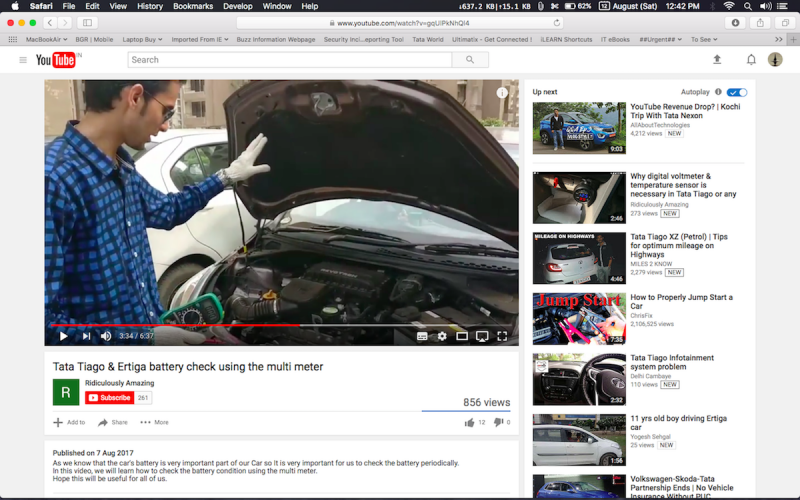This screenshot has height=500, width=800.
Task: Open the AirPlay icon in the player
Action: (482, 336)
